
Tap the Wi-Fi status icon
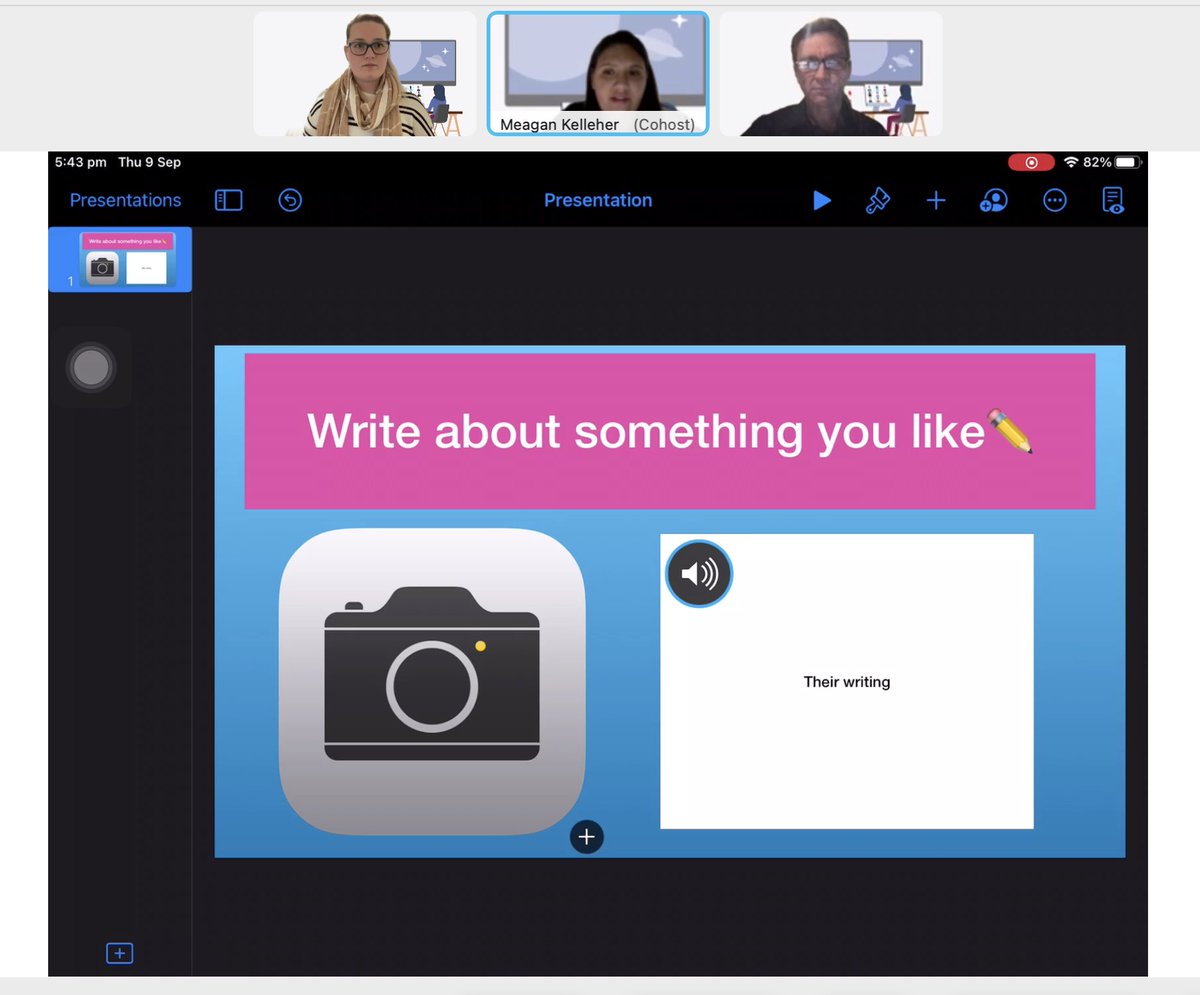click(1071, 162)
